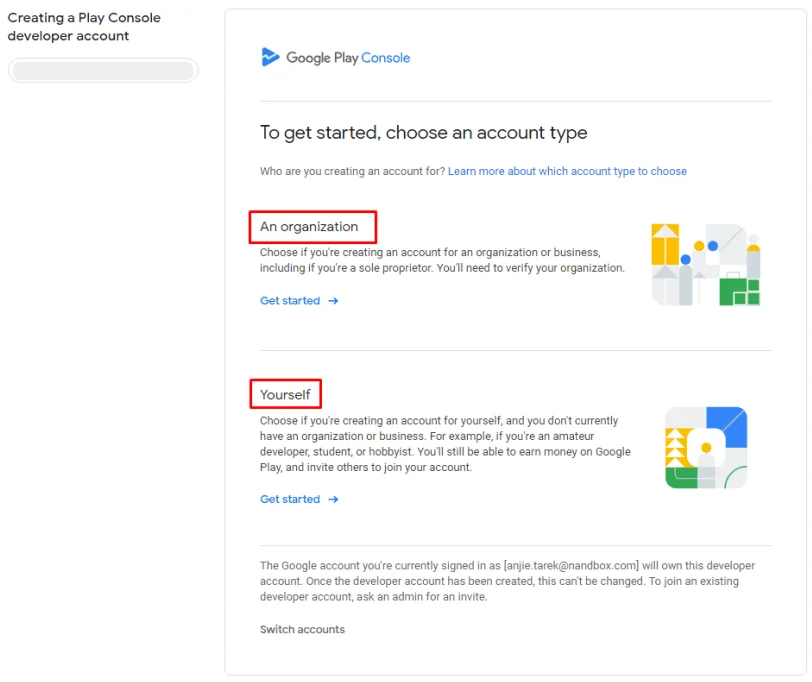Click the Yourself person illustration
This screenshot has height=682, width=812.
coord(706,447)
